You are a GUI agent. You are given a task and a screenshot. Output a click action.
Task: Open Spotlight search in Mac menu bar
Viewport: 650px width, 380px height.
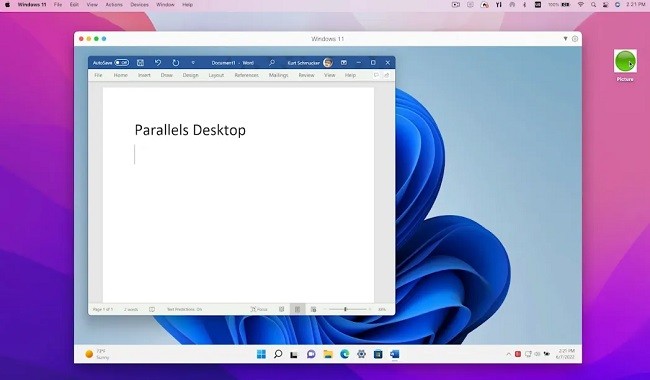tap(594, 5)
